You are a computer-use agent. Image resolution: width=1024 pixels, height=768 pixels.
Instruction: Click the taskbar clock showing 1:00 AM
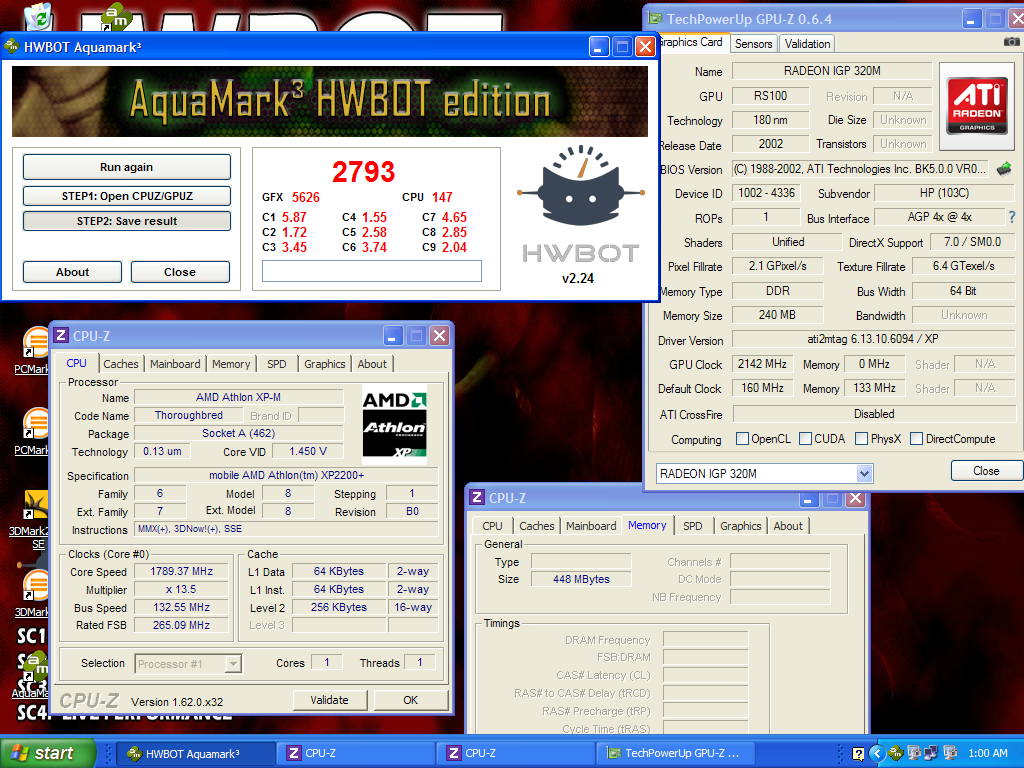pos(987,754)
